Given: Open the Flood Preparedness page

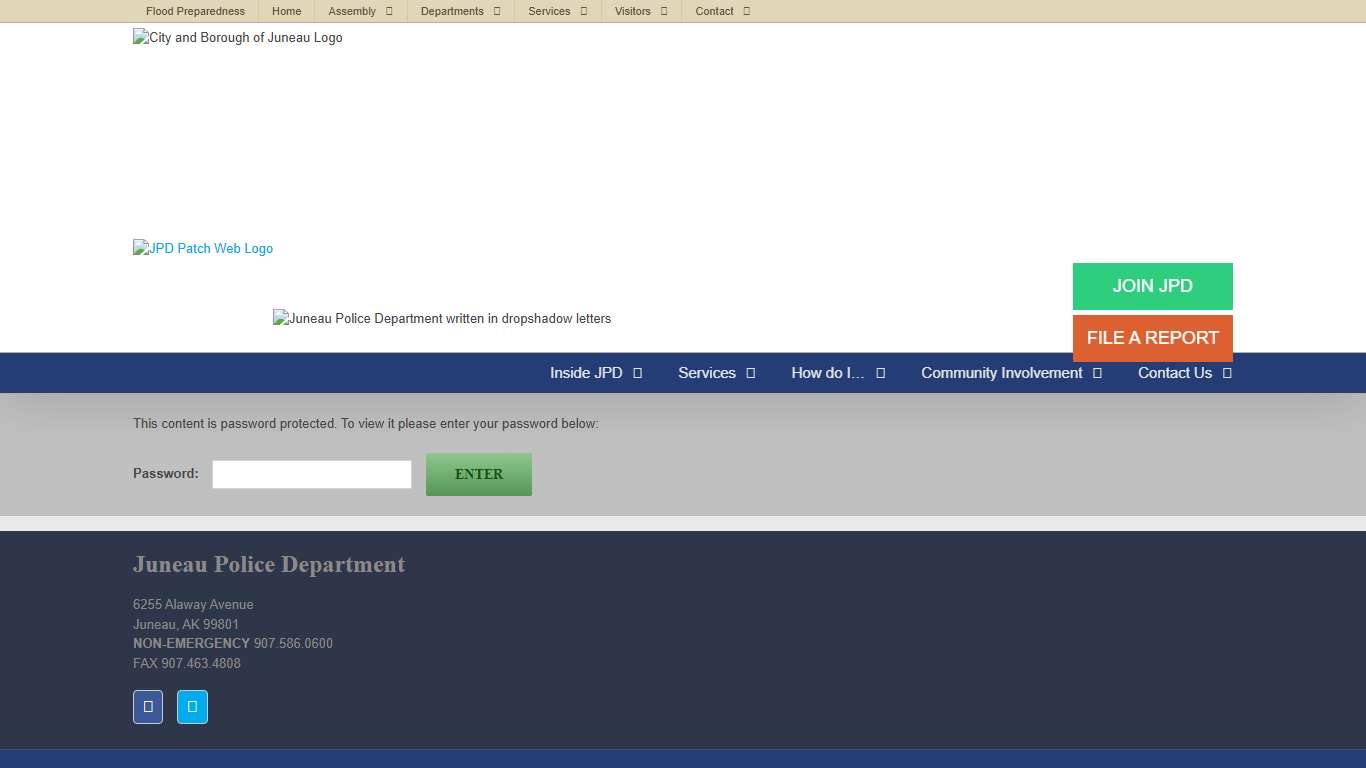Looking at the screenshot, I should tap(195, 11).
